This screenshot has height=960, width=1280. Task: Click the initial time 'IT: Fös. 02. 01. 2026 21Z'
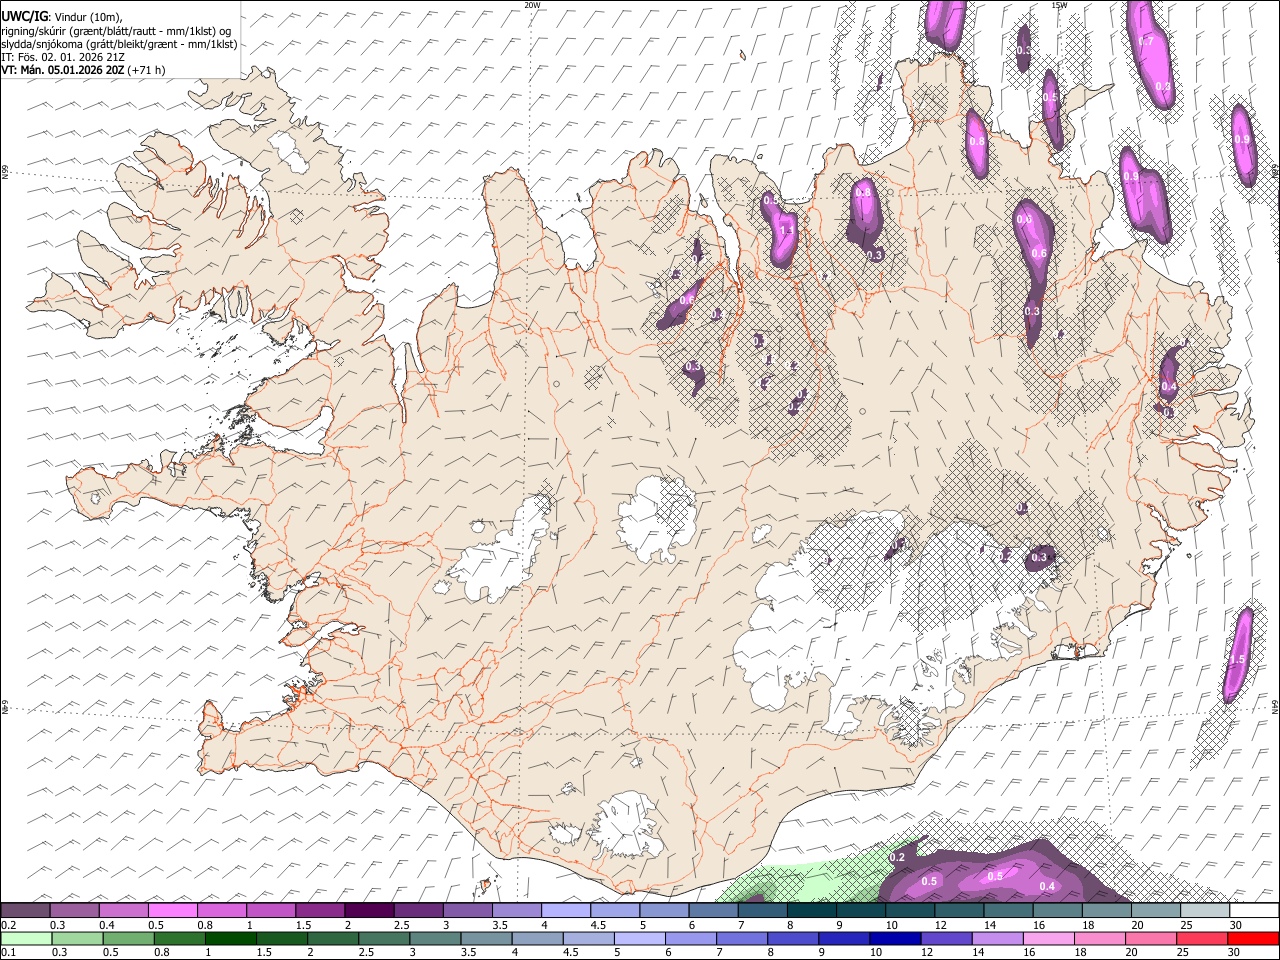[63, 57]
